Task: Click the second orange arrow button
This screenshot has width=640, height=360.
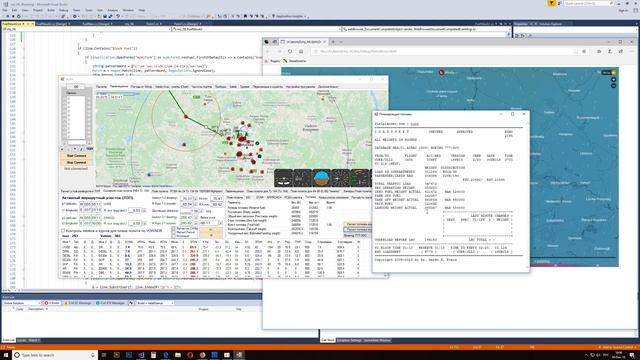Action: 211,235
